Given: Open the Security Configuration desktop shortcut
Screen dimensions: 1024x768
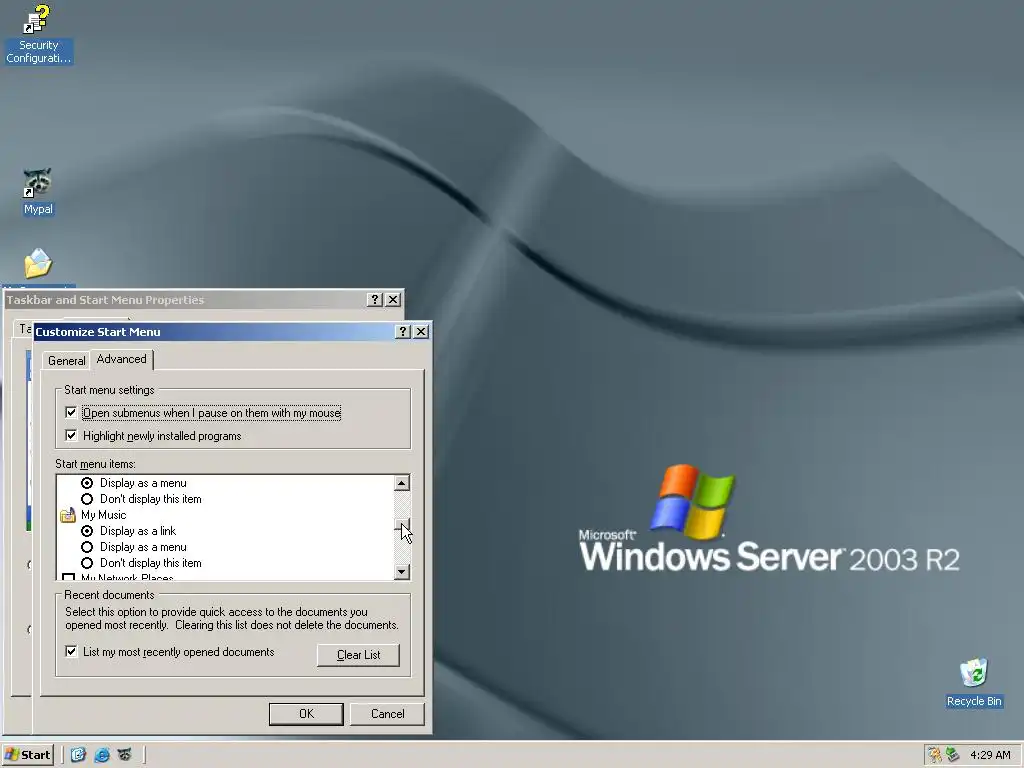Looking at the screenshot, I should (x=38, y=35).
